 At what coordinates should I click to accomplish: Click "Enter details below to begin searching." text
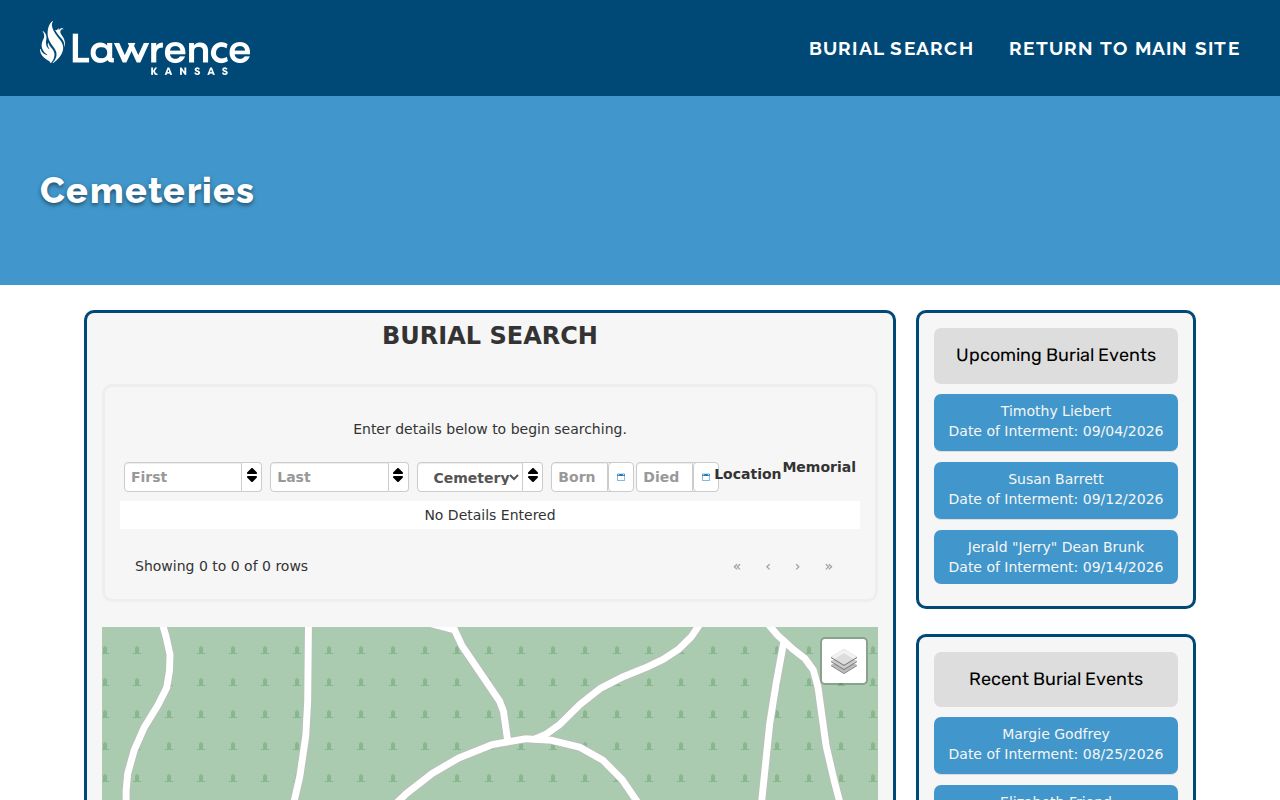coord(490,429)
